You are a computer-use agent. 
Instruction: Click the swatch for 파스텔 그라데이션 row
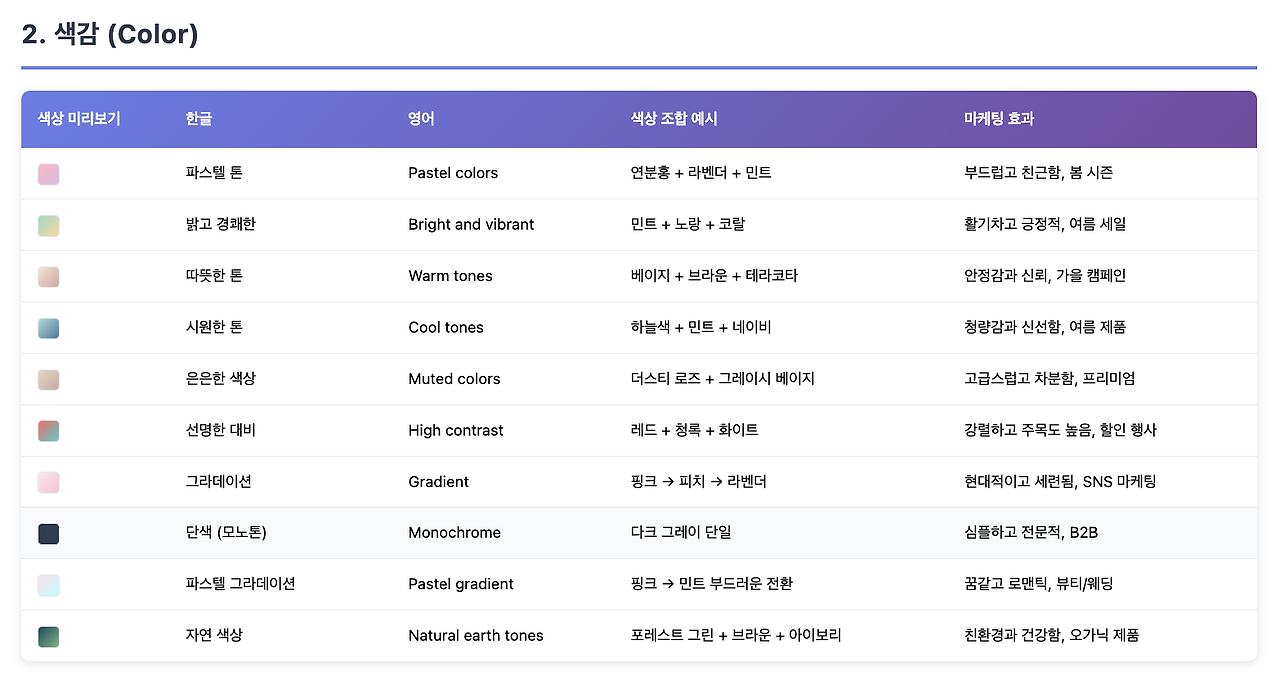49,585
